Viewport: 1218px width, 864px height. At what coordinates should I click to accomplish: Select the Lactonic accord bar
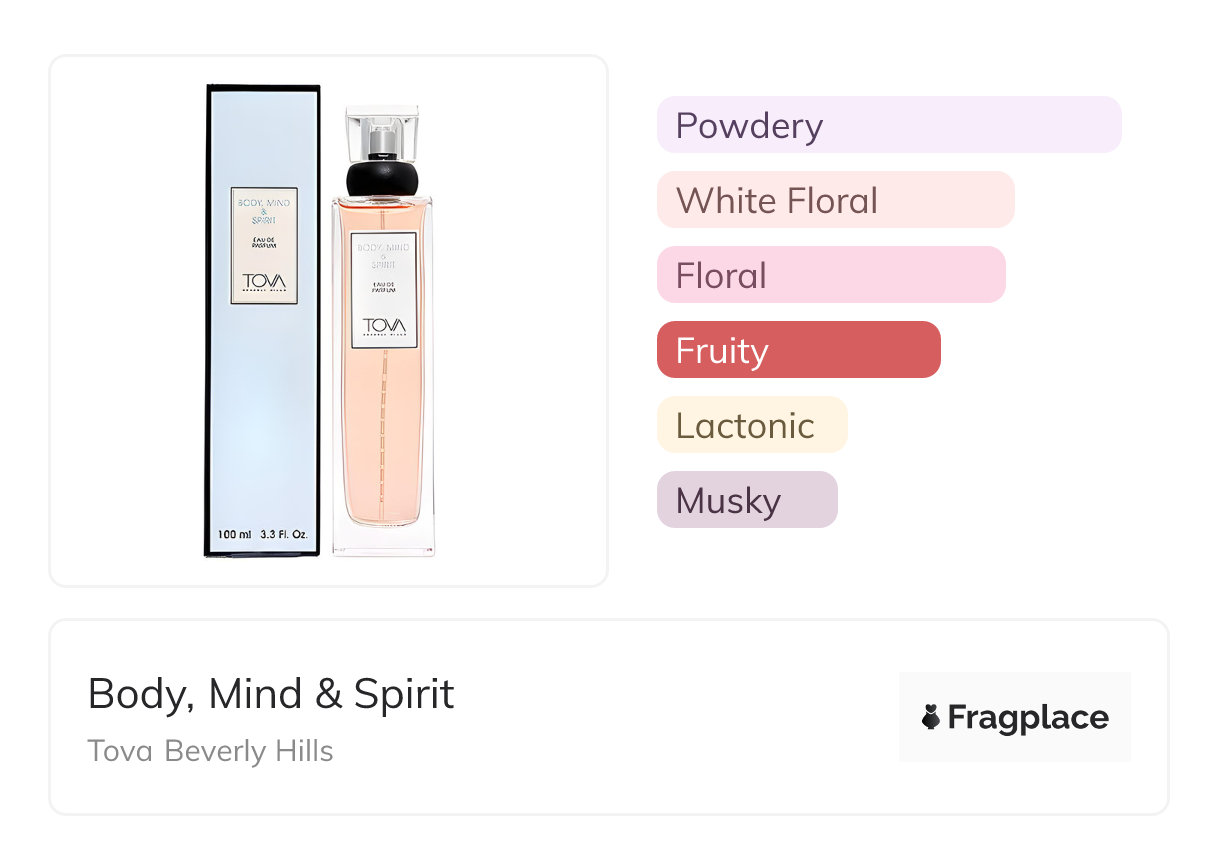point(752,425)
